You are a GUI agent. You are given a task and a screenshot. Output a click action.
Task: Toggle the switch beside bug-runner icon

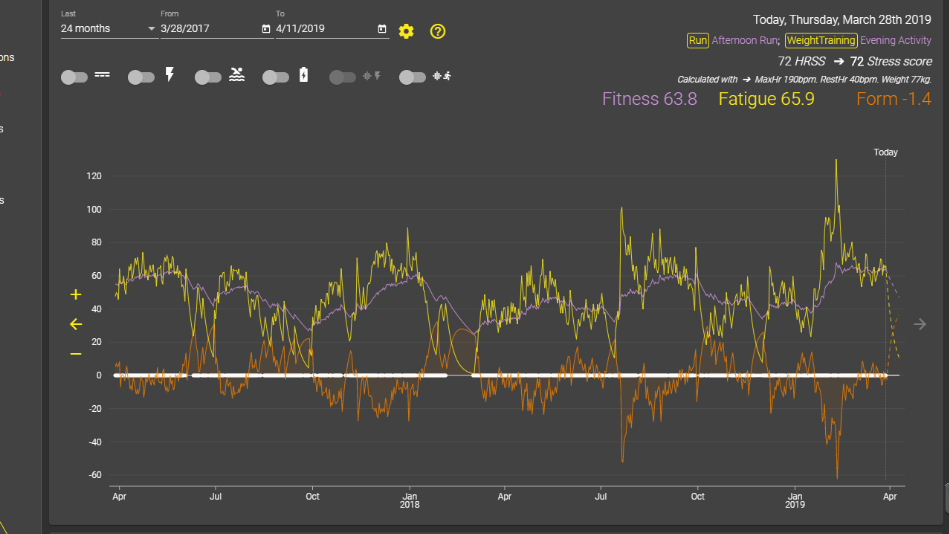[x=412, y=77]
